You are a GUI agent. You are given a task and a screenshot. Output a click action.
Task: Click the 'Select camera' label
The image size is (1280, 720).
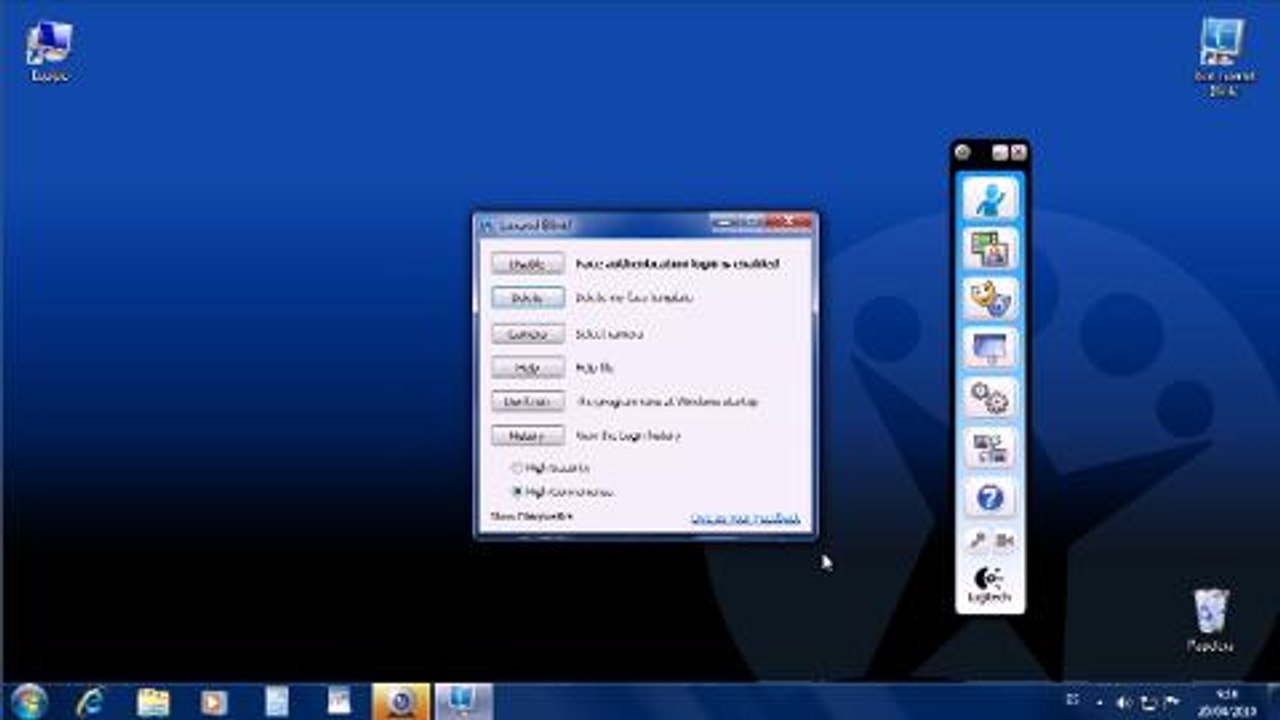[609, 334]
